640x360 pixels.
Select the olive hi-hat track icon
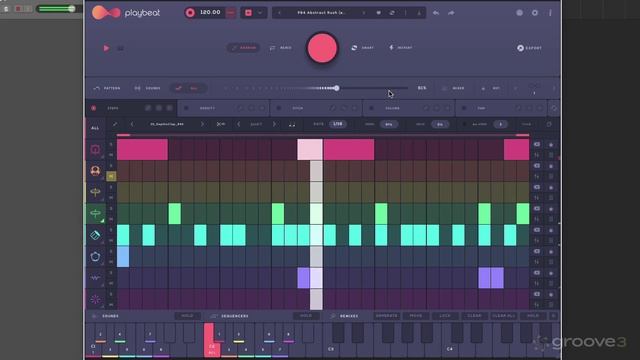(95, 192)
